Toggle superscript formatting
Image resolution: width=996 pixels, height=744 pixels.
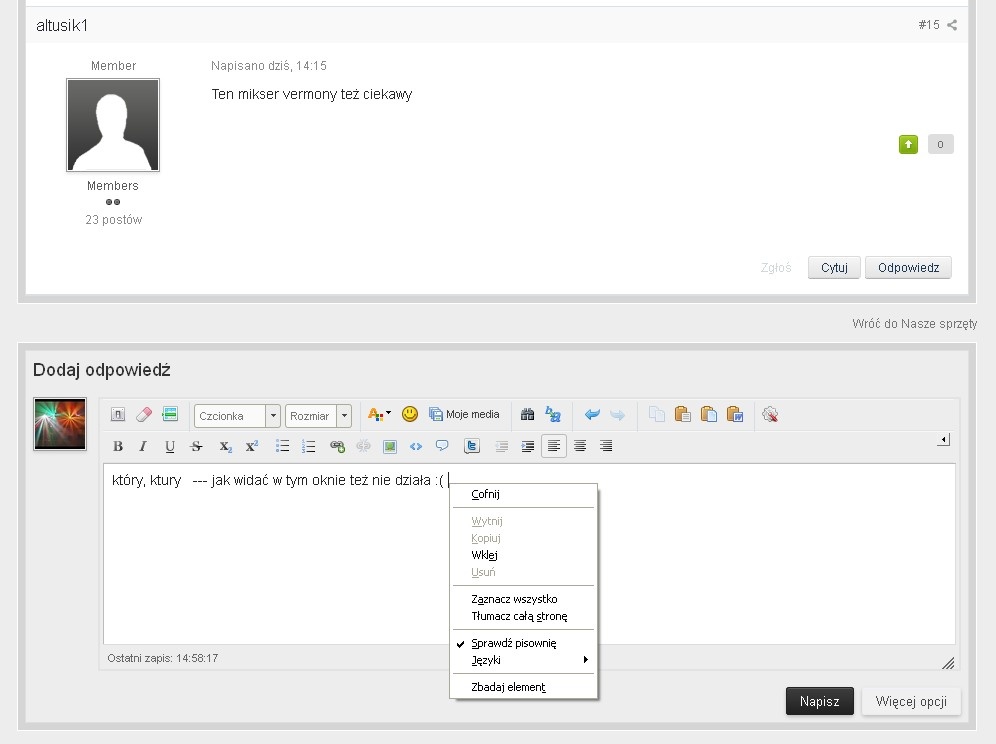pyautogui.click(x=252, y=446)
